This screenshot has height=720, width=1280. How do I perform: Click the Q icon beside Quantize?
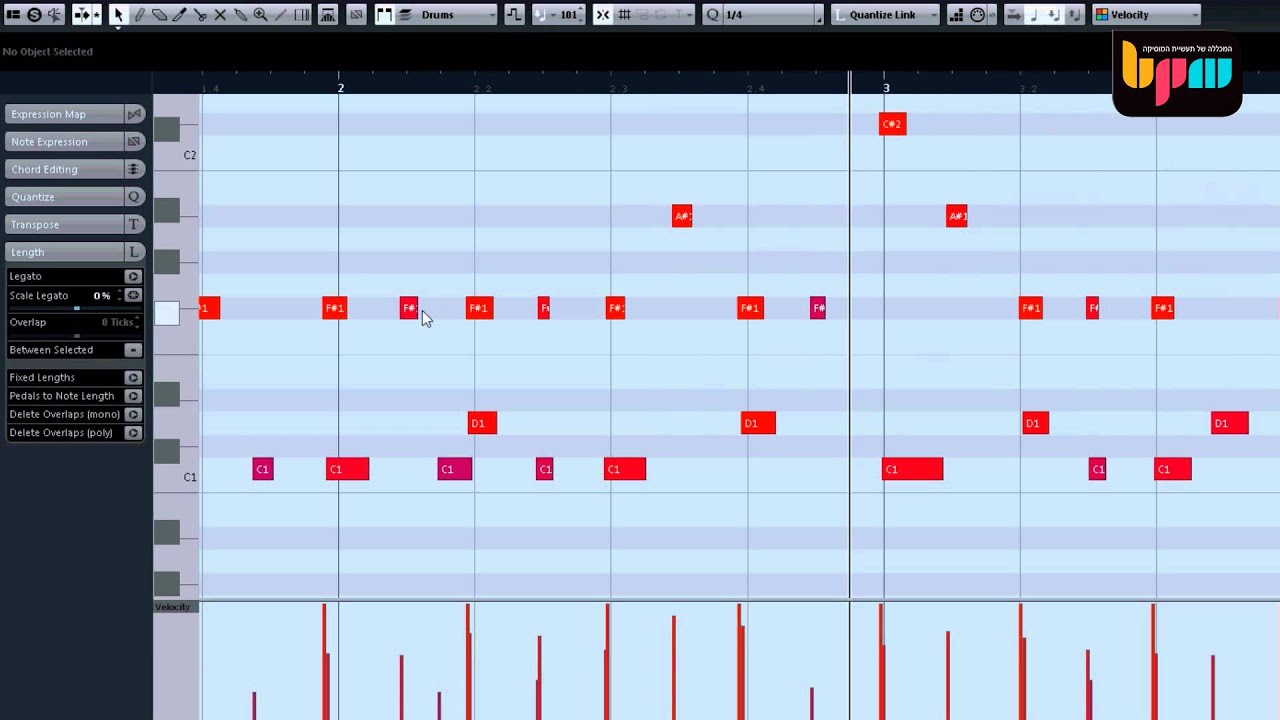click(134, 197)
